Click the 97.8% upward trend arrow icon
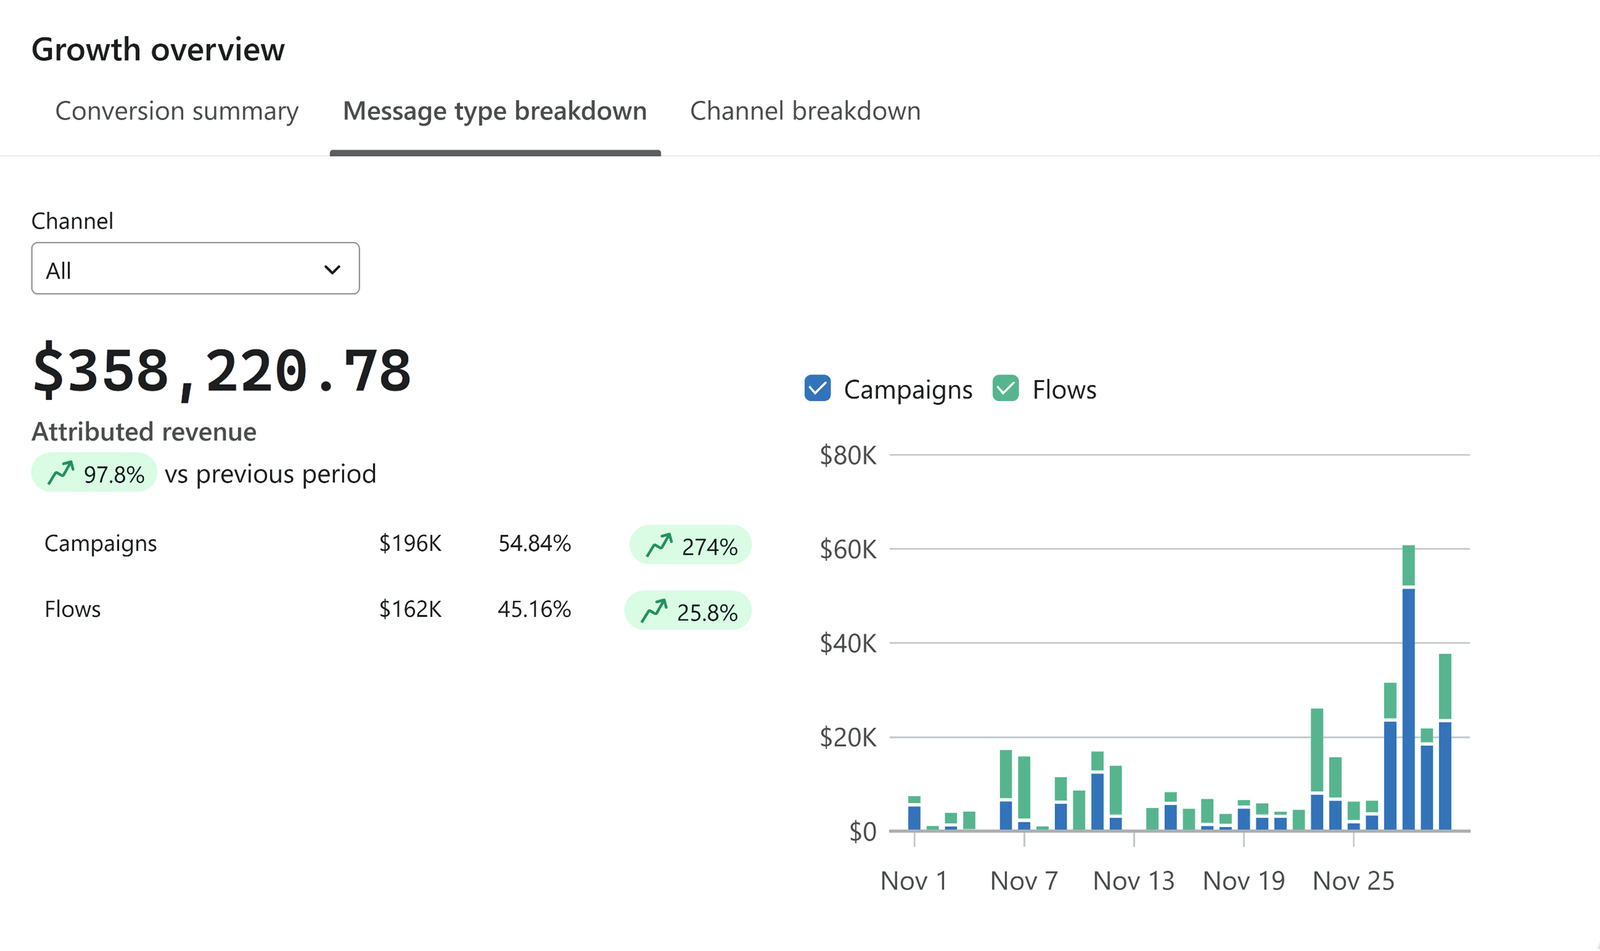 coord(61,473)
